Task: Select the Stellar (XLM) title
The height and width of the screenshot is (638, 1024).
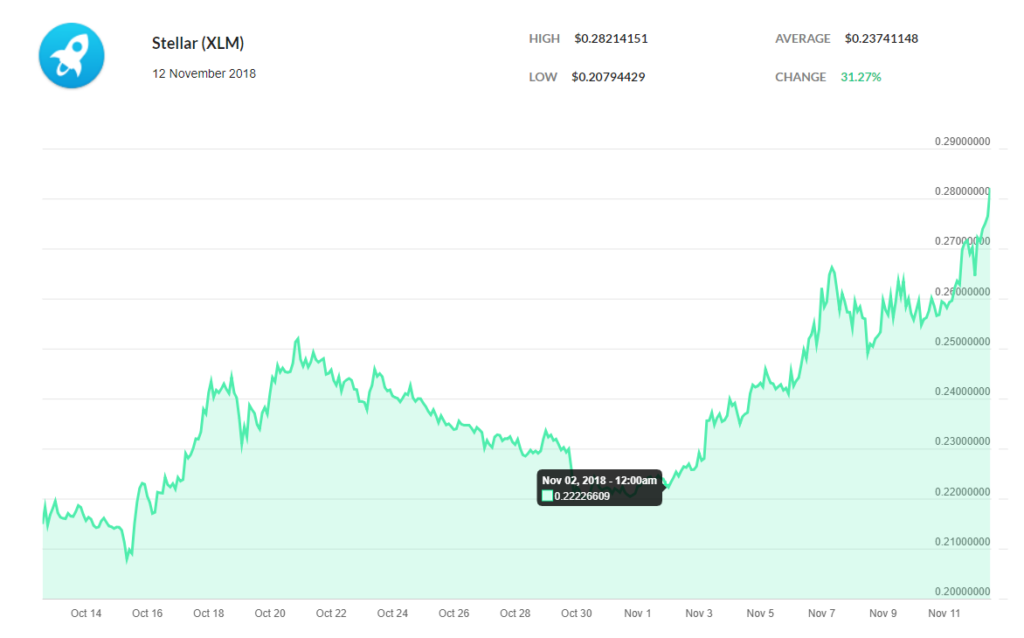Action: [x=196, y=43]
